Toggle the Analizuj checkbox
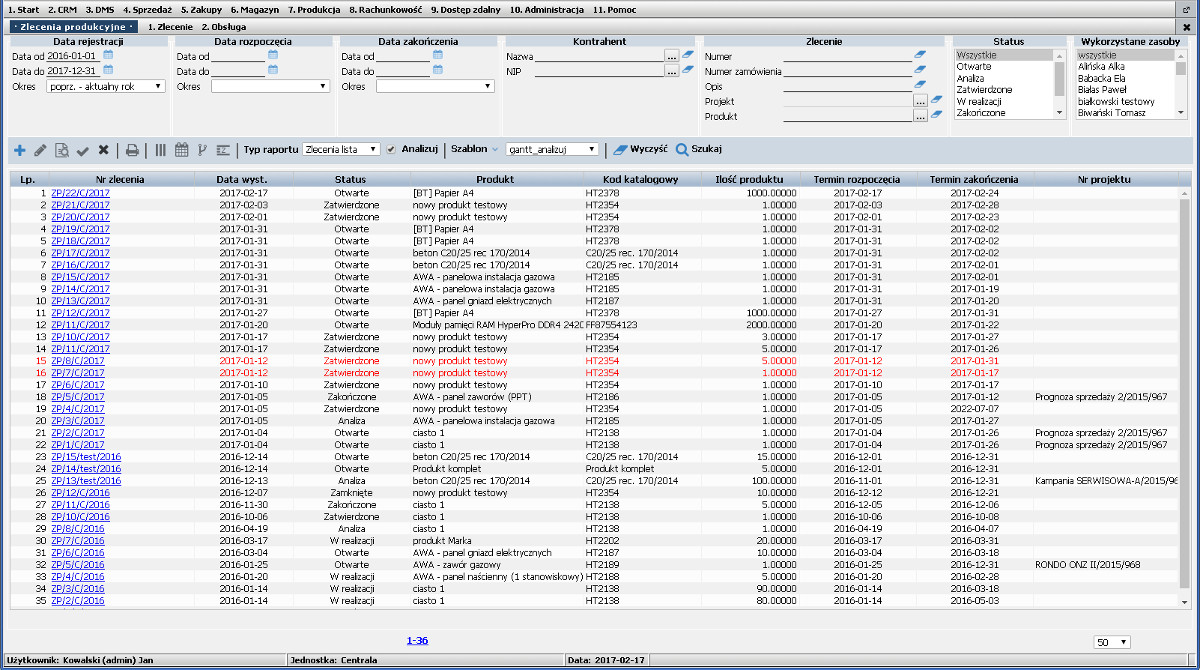Viewport: 1200px width, 670px height. click(x=392, y=149)
